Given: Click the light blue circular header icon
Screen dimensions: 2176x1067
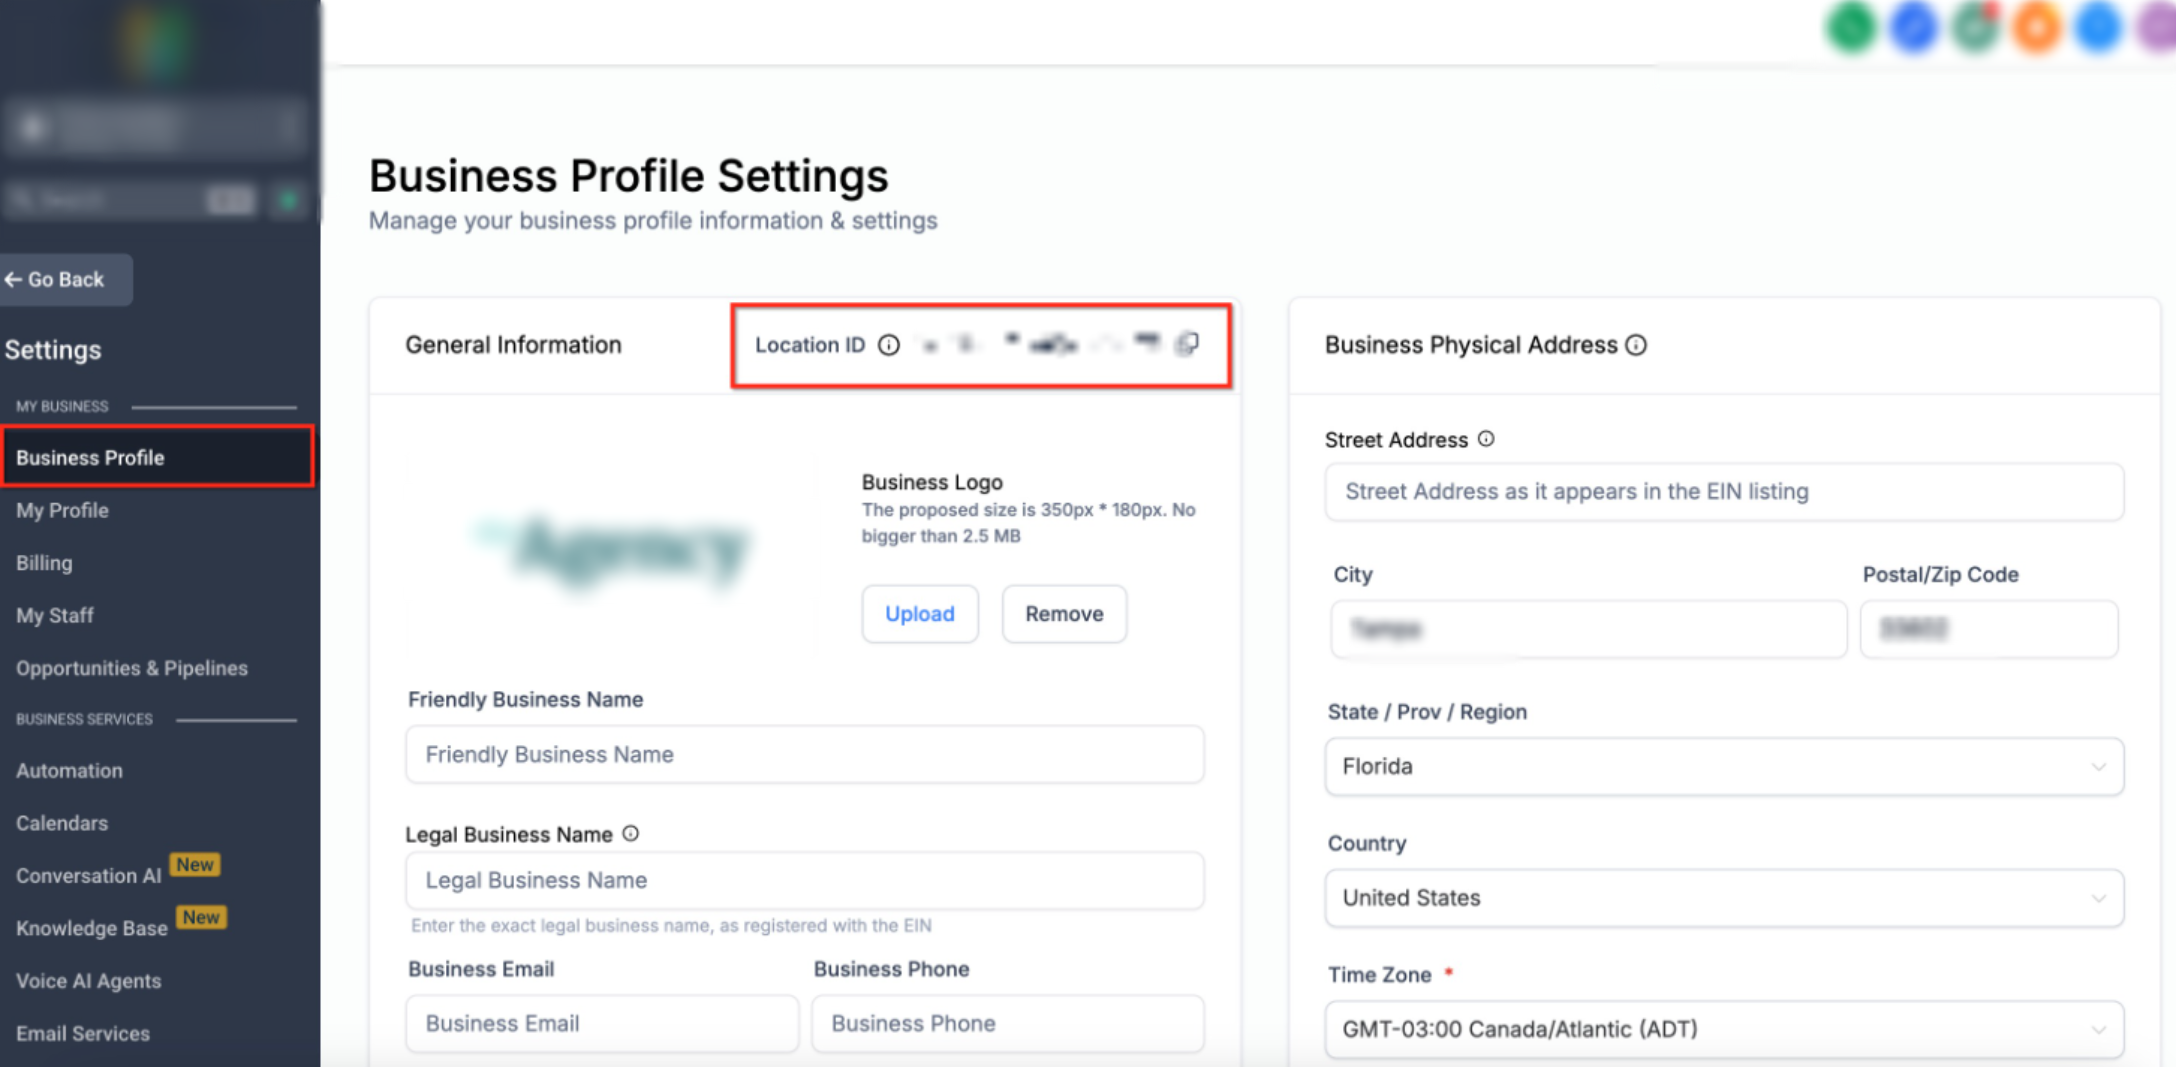Looking at the screenshot, I should pyautogui.click(x=2098, y=26).
